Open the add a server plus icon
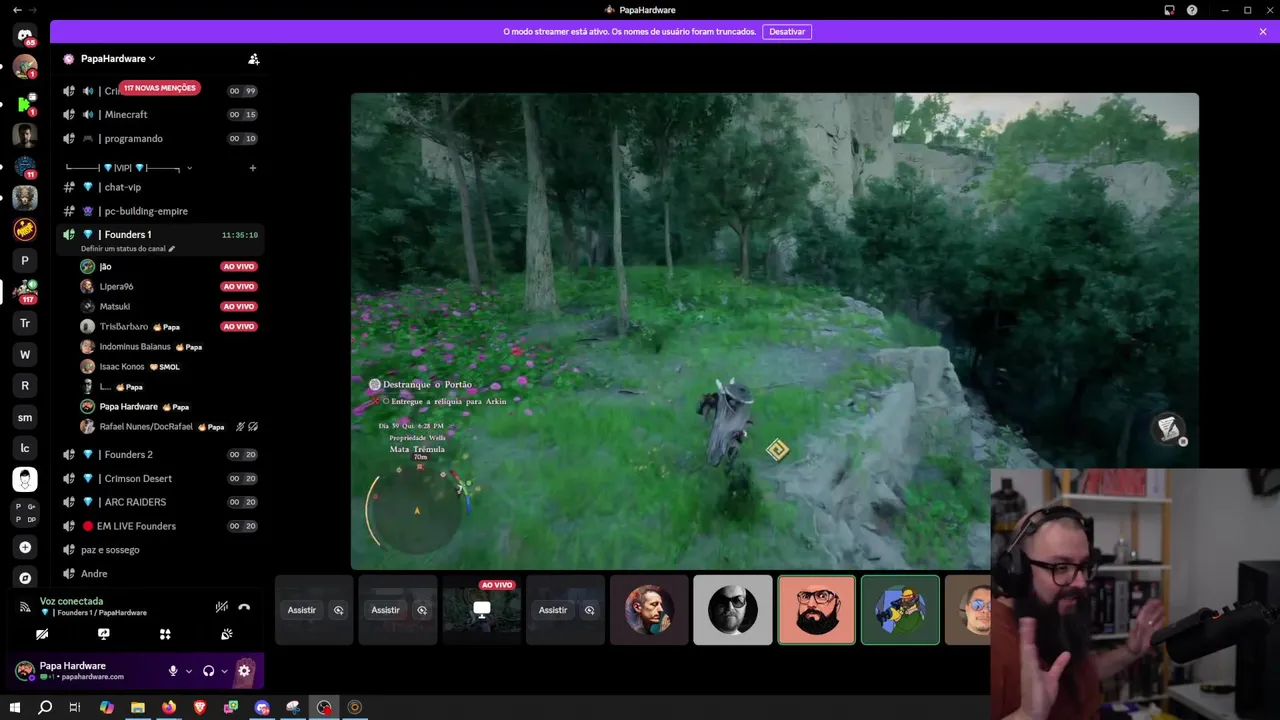Image resolution: width=1280 pixels, height=720 pixels. pyautogui.click(x=25, y=547)
